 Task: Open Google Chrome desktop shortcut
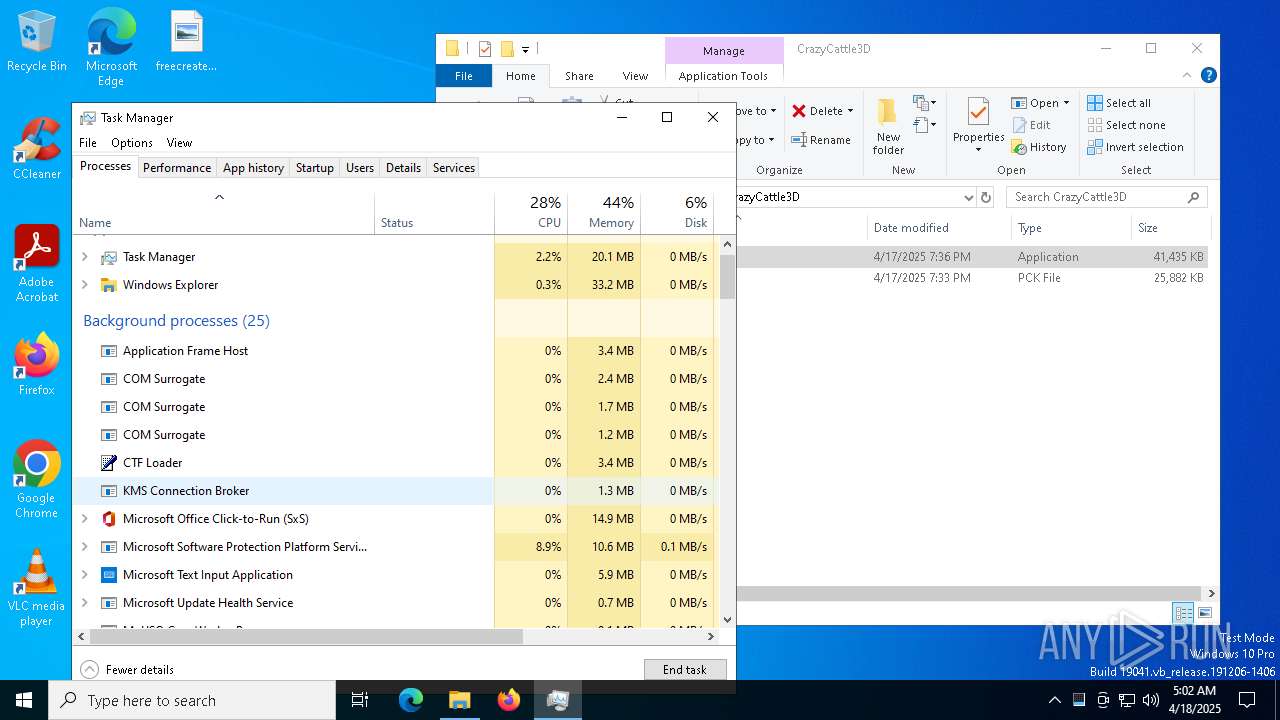click(x=36, y=479)
